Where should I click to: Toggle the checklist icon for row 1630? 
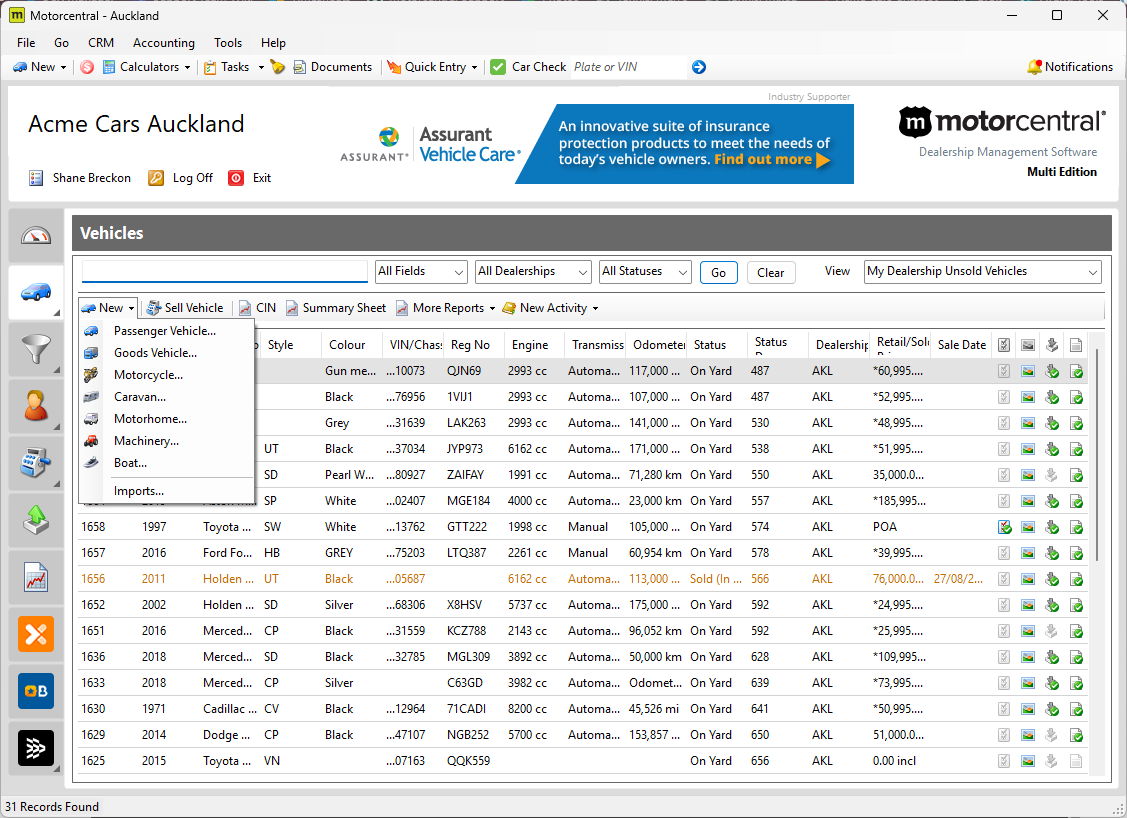click(1004, 709)
